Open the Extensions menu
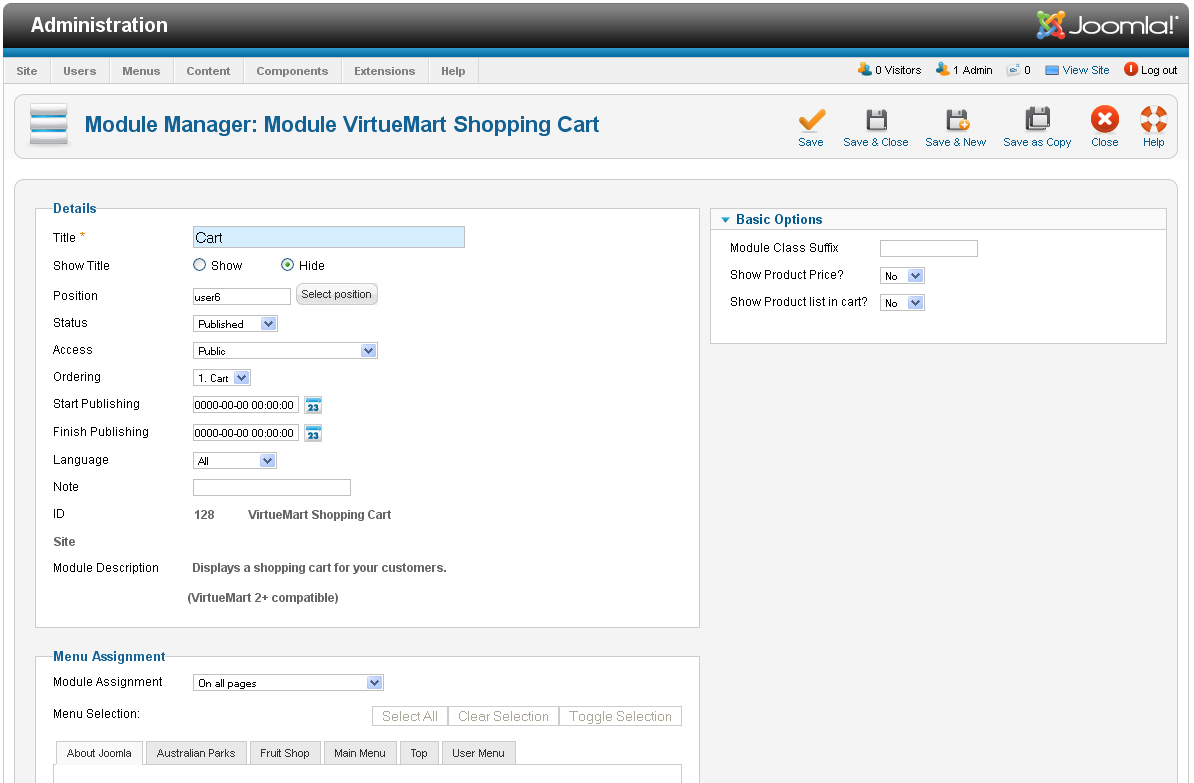1194x783 pixels. coord(384,71)
